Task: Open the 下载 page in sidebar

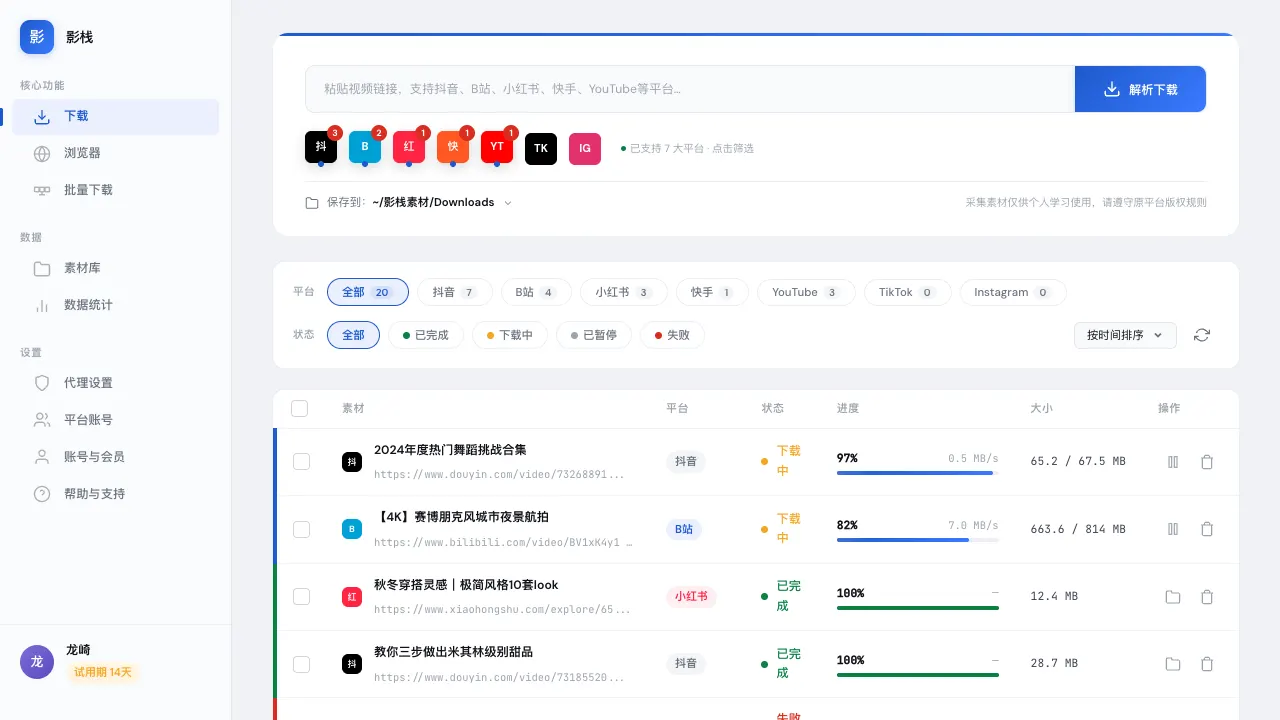Action: [x=115, y=116]
